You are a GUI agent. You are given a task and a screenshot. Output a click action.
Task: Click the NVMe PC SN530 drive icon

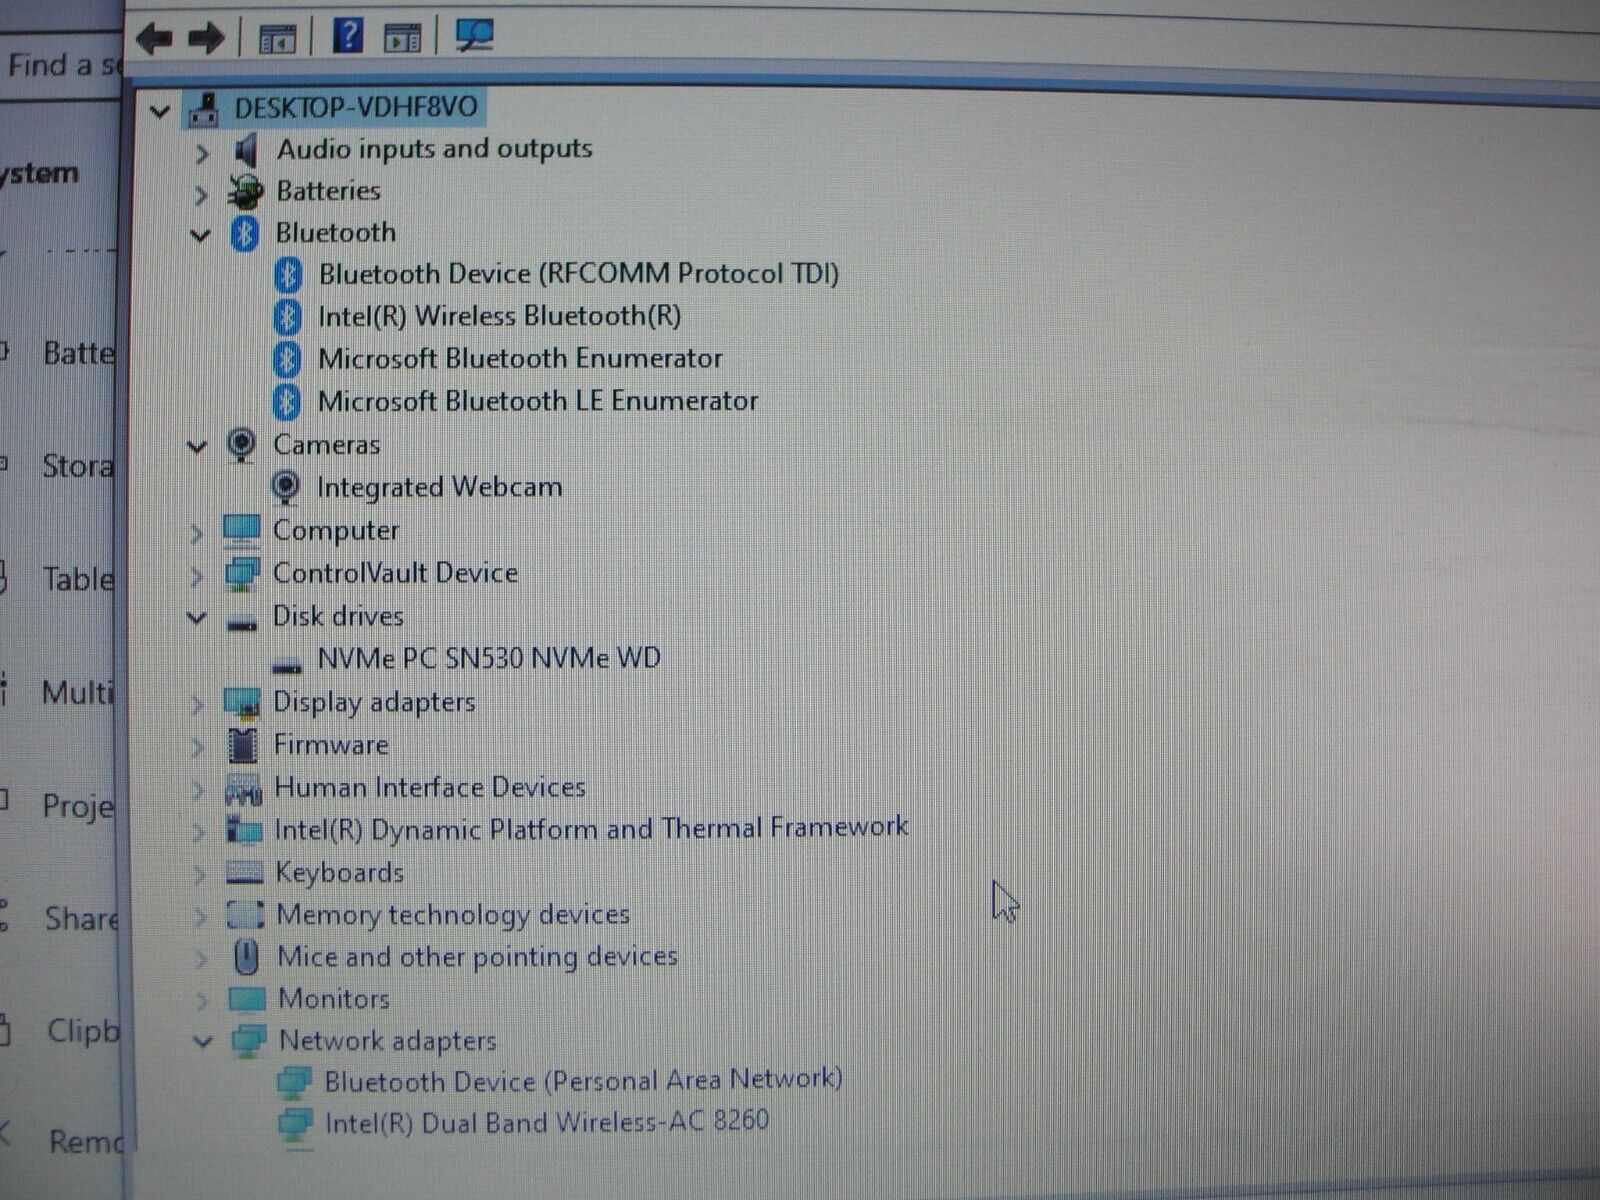point(287,665)
